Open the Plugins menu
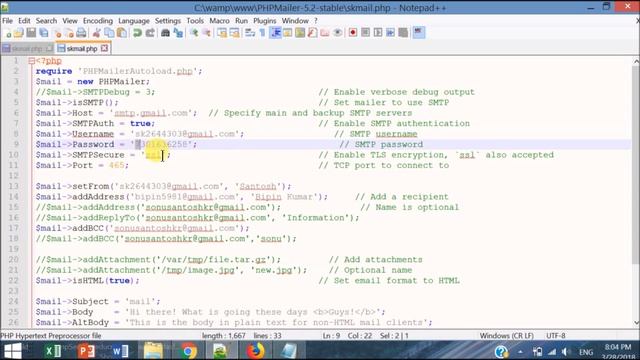The height and width of the screenshot is (360, 640). coord(264,21)
